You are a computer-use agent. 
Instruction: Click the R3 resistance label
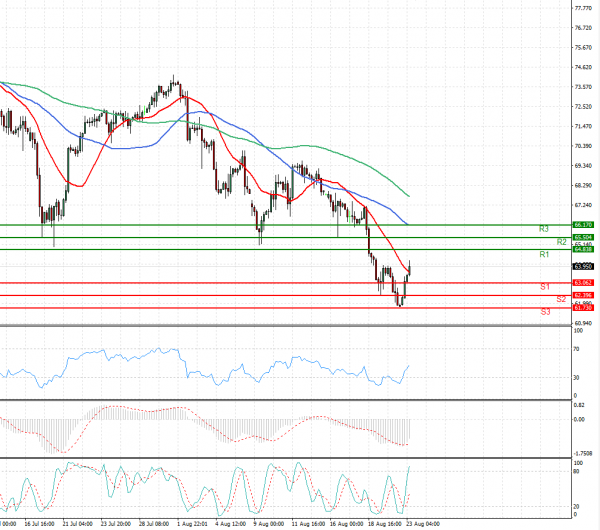pyautogui.click(x=544, y=229)
